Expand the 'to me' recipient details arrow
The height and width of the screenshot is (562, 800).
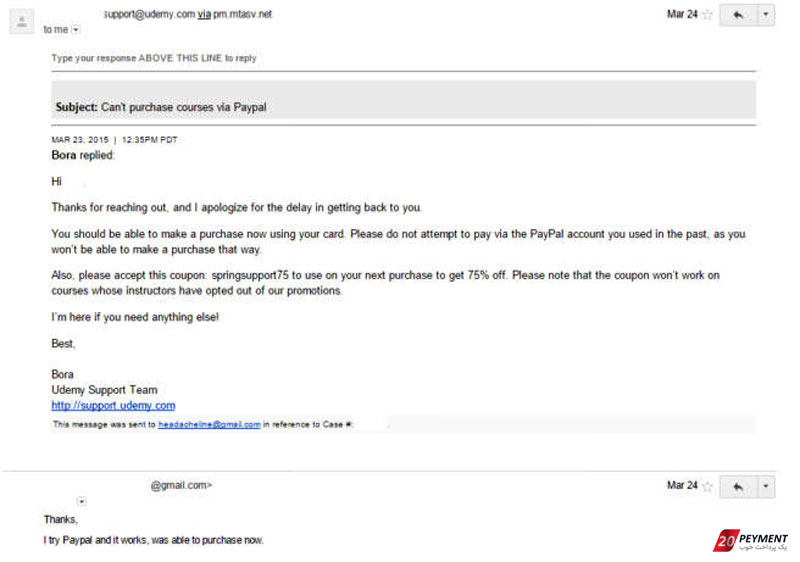(x=76, y=30)
